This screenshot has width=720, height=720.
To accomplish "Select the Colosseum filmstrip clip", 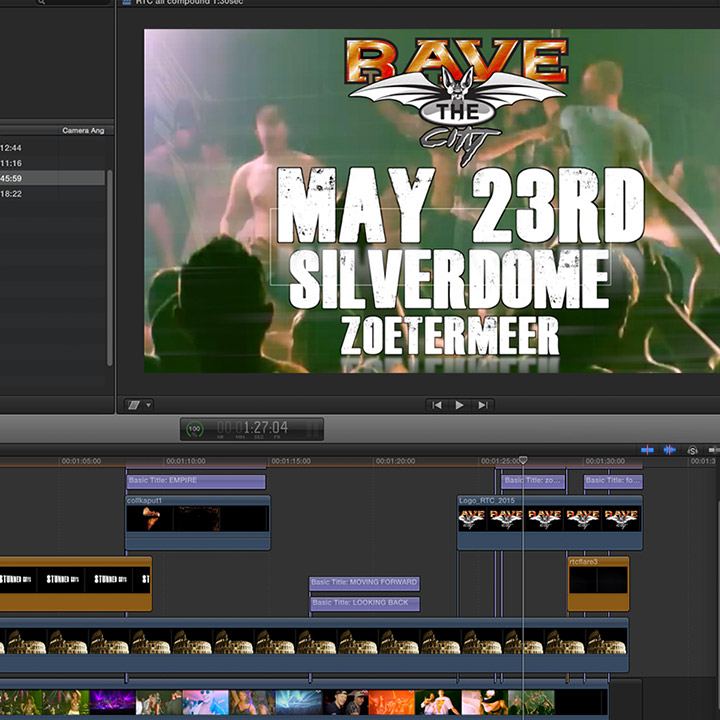I will (x=314, y=645).
